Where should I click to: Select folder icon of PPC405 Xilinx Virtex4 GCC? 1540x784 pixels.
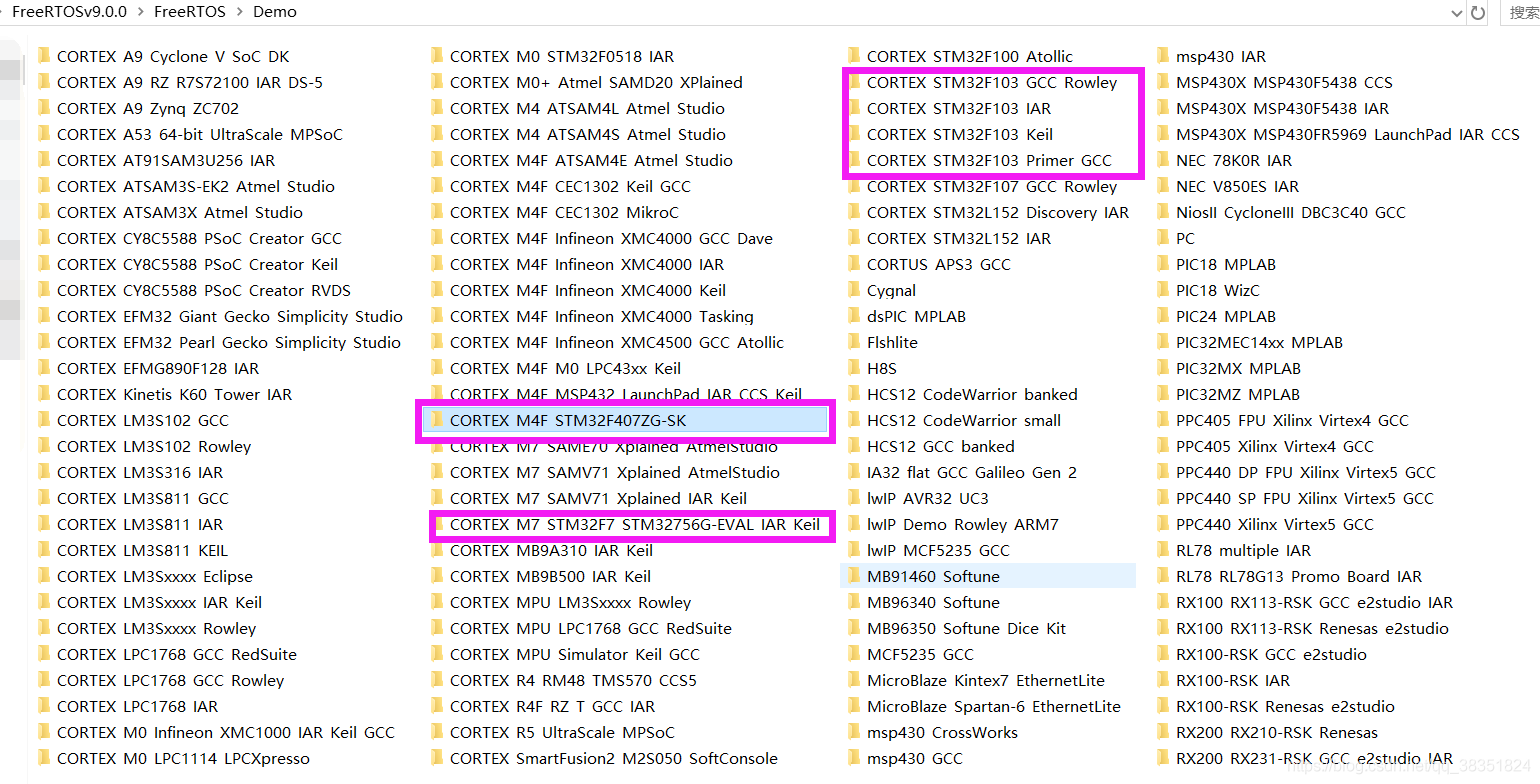[x=1164, y=446]
